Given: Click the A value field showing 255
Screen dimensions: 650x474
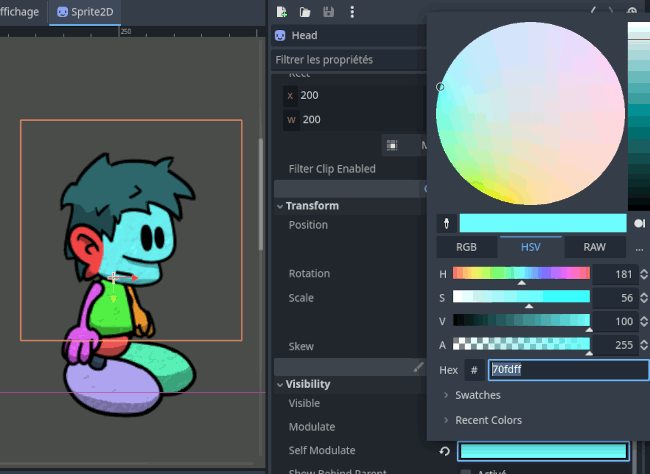Looking at the screenshot, I should point(615,345).
